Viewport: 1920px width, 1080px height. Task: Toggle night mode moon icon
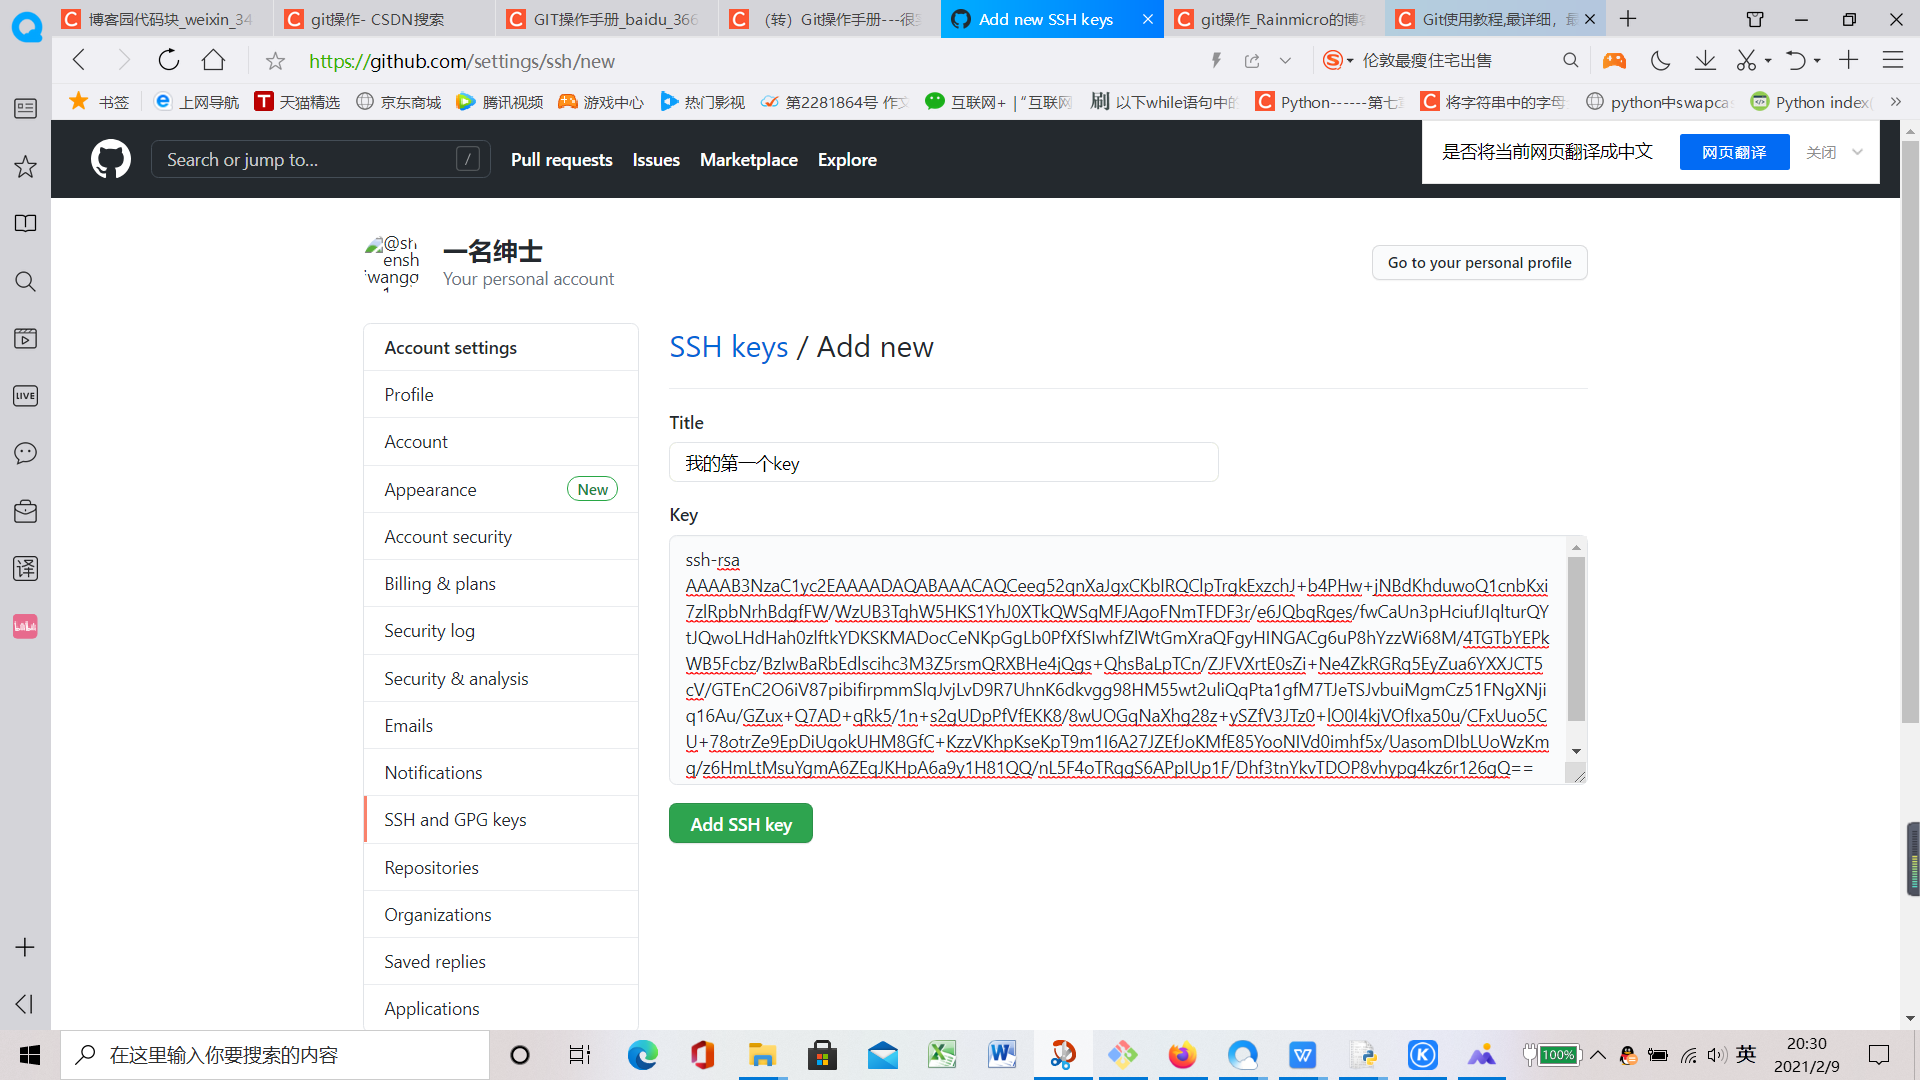(x=1660, y=61)
